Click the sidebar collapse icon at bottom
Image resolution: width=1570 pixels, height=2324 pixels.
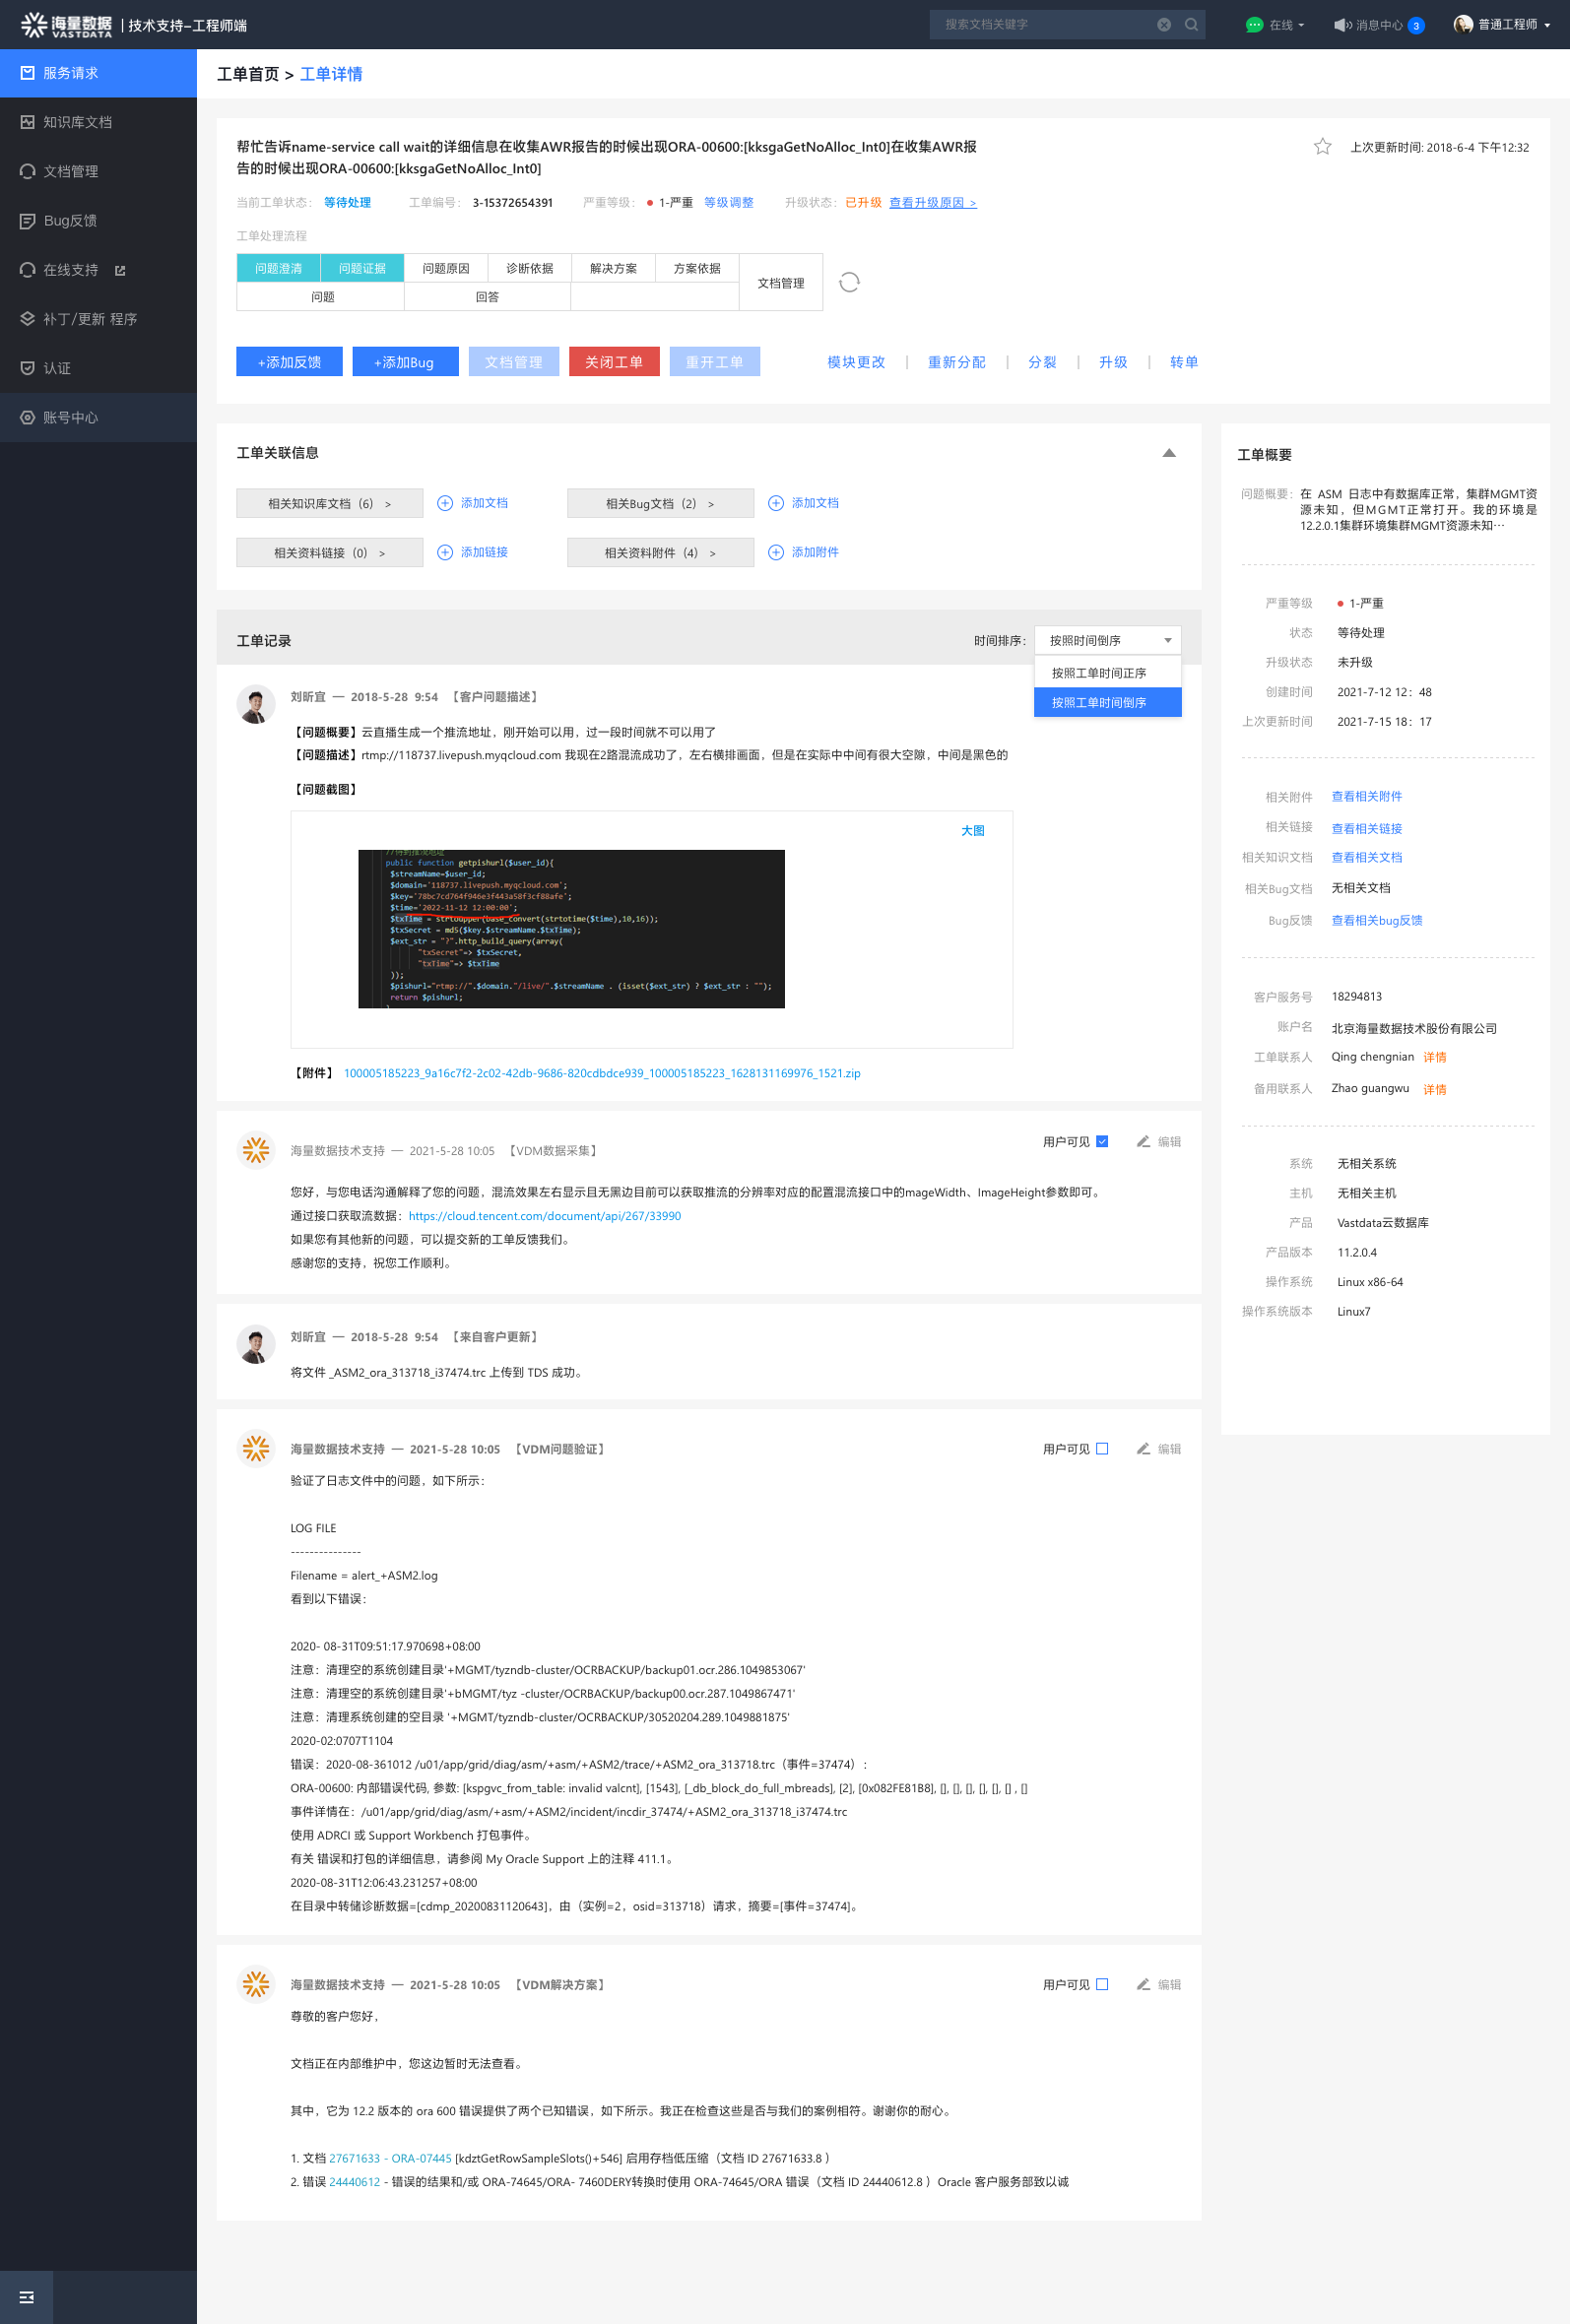pyautogui.click(x=27, y=2297)
